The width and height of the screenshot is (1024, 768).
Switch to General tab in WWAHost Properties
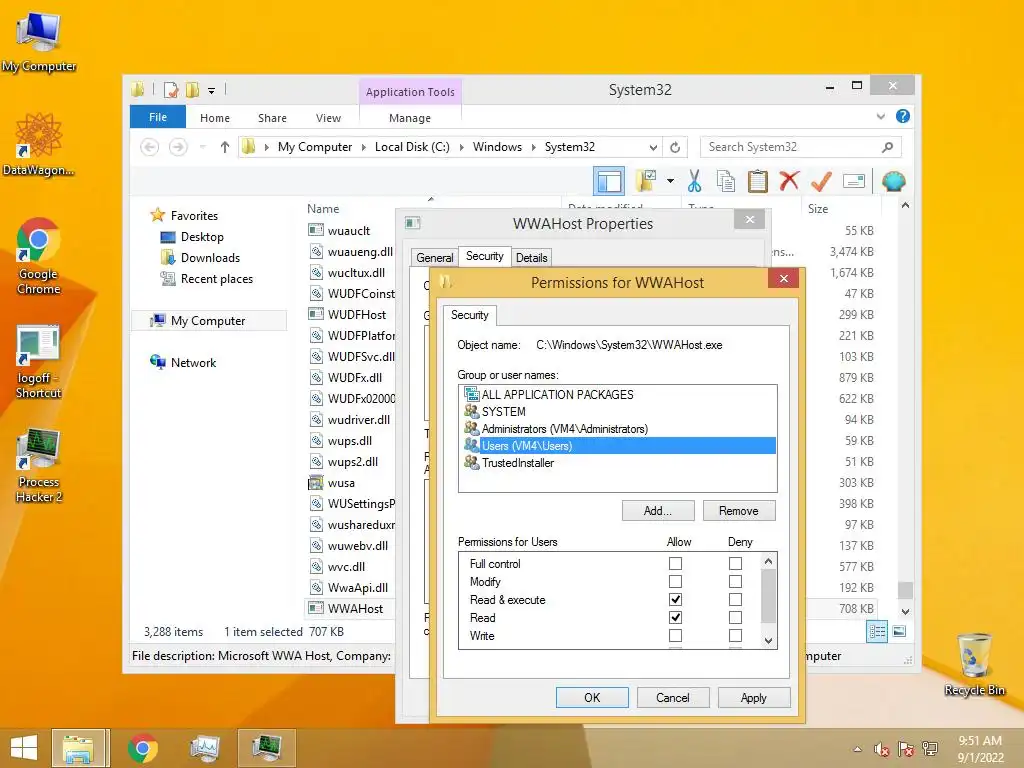(434, 257)
